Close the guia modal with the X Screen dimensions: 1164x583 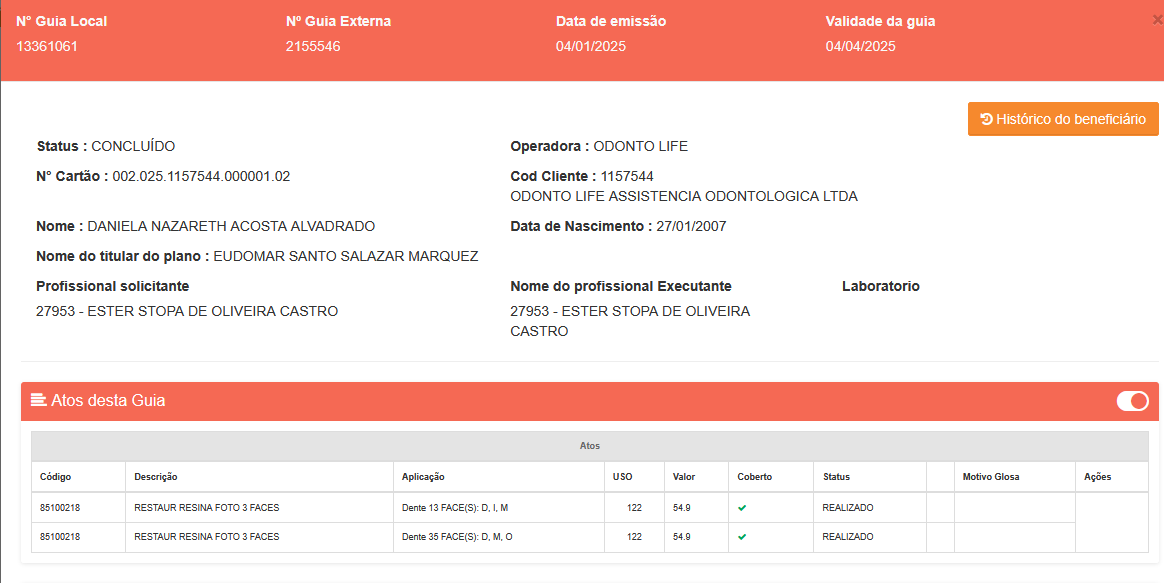pyautogui.click(x=1157, y=21)
